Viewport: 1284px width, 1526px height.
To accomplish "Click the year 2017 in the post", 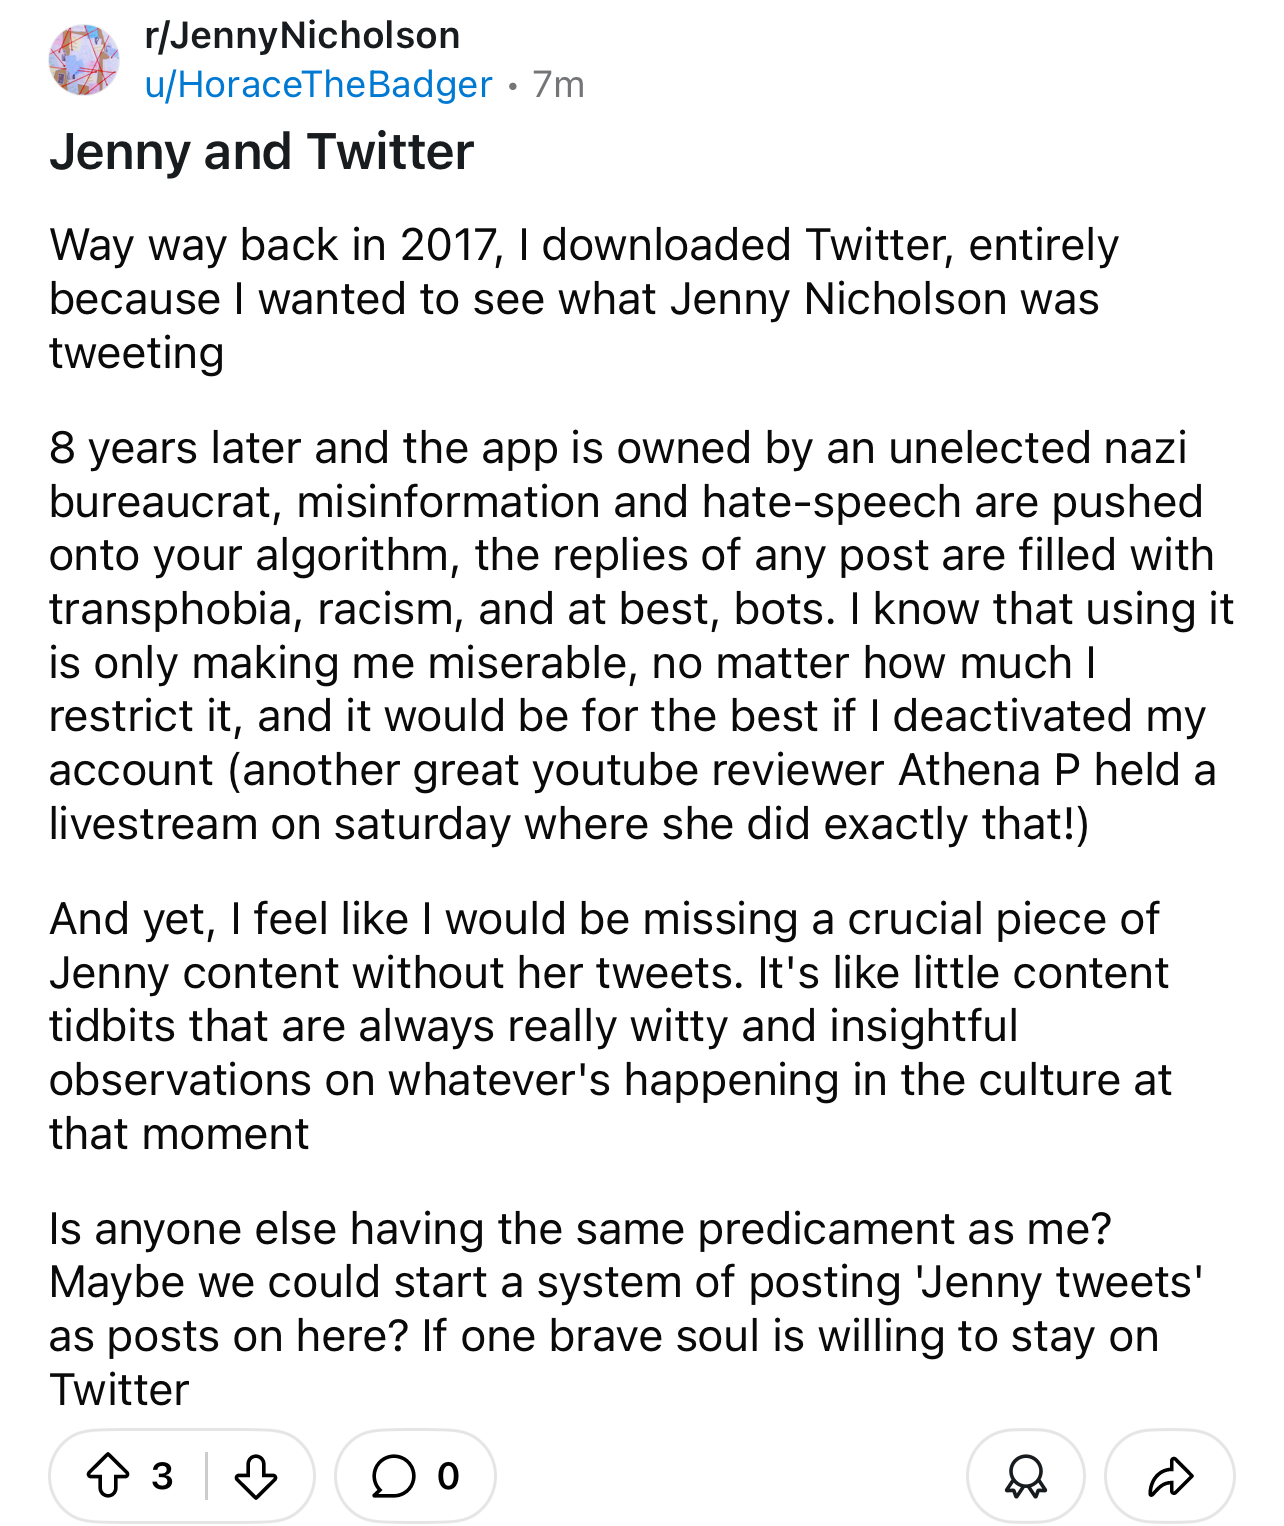I will coord(449,246).
